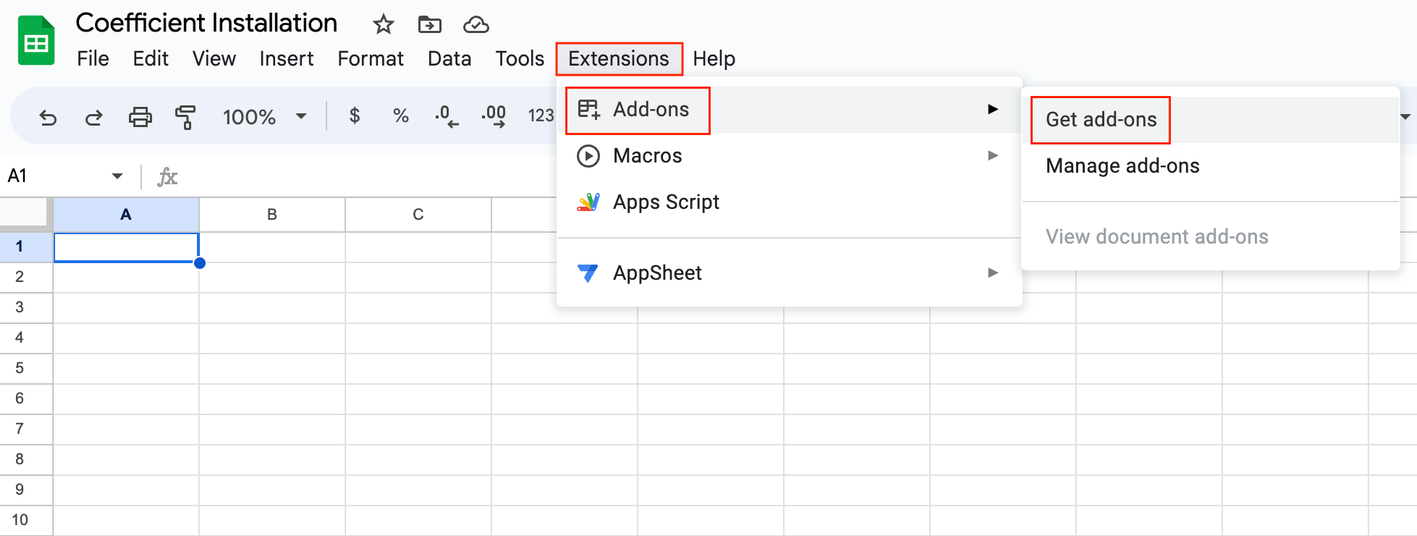The image size is (1417, 536).
Task: Click the A1 name box
Action: click(x=55, y=176)
